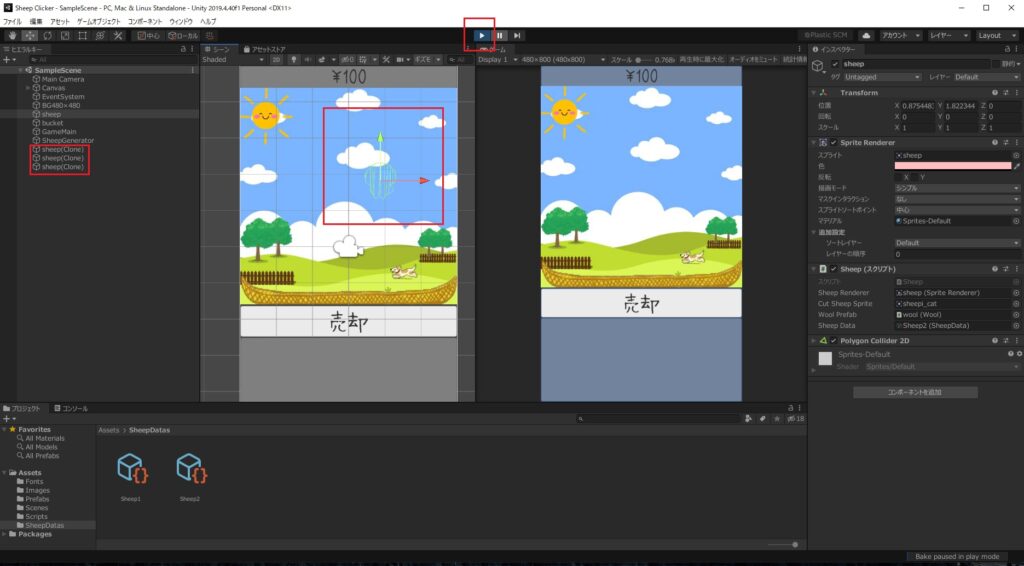The height and width of the screenshot is (566, 1024).
Task: Toggle scene lighting bulb icon
Action: tap(293, 59)
